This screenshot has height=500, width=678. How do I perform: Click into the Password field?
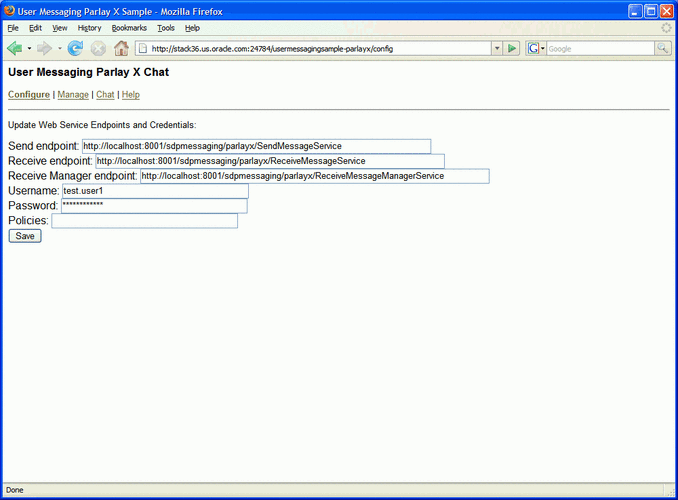tap(154, 206)
